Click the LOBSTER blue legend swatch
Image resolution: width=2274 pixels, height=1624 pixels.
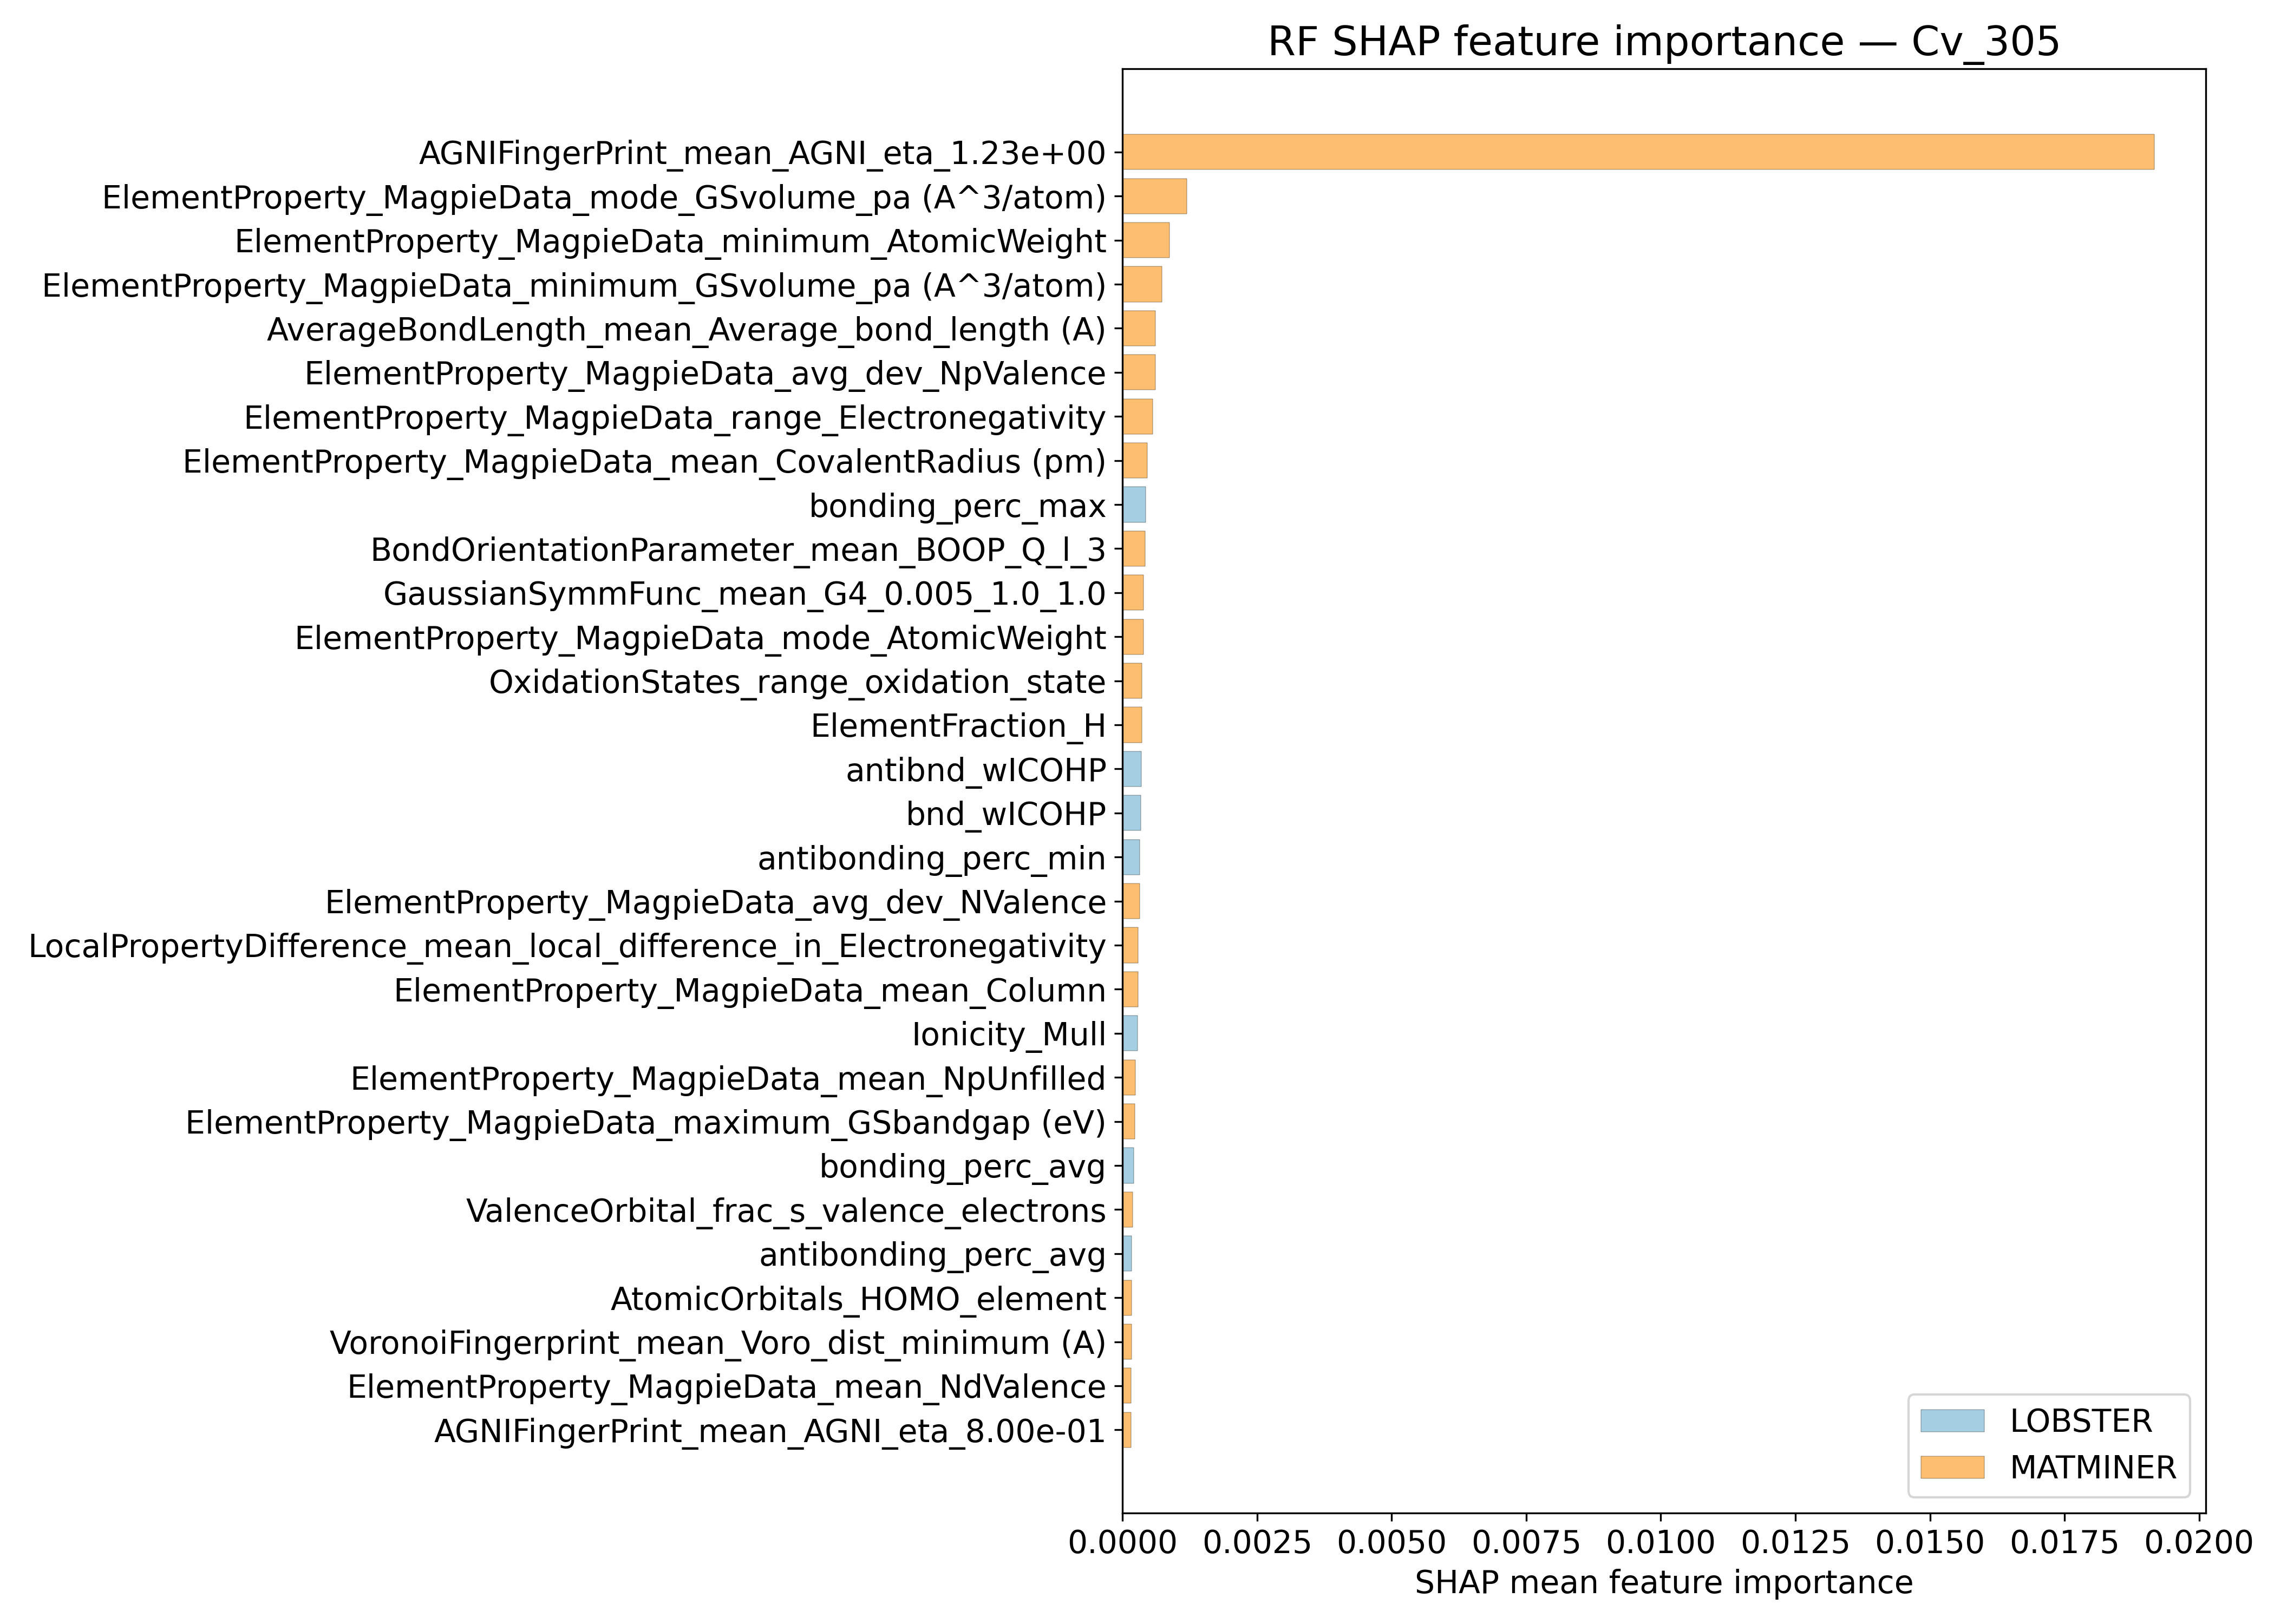(1951, 1420)
